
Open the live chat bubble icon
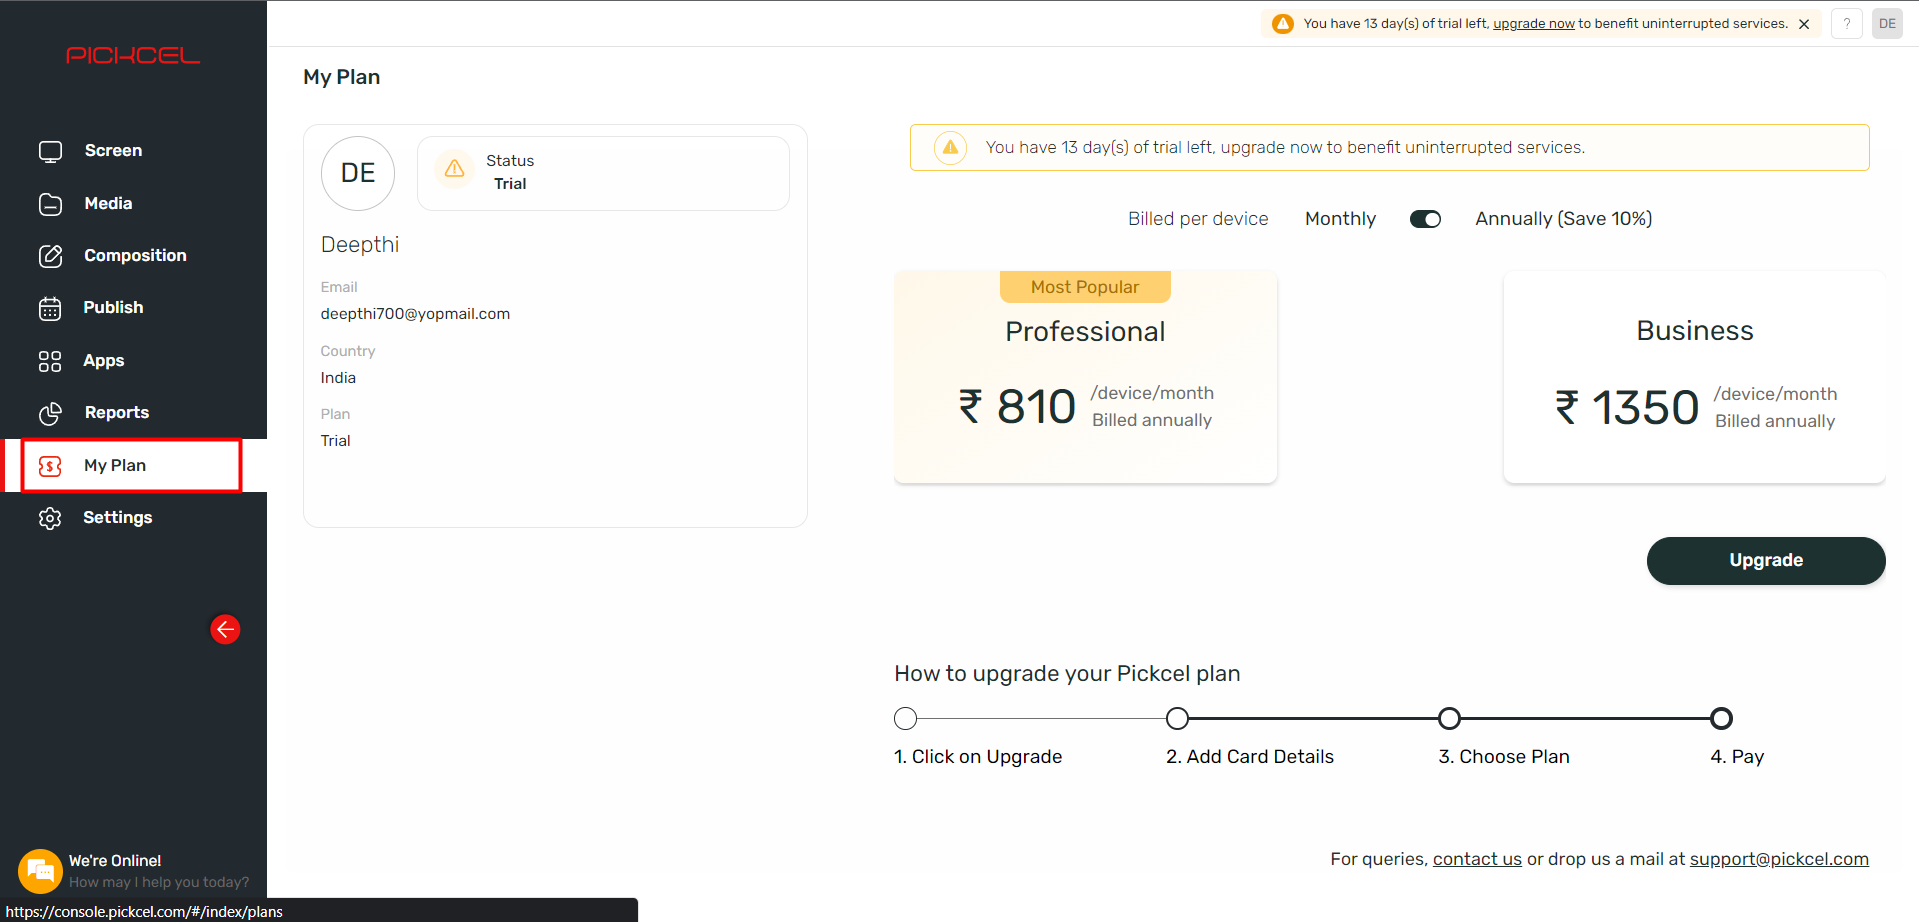pos(40,871)
